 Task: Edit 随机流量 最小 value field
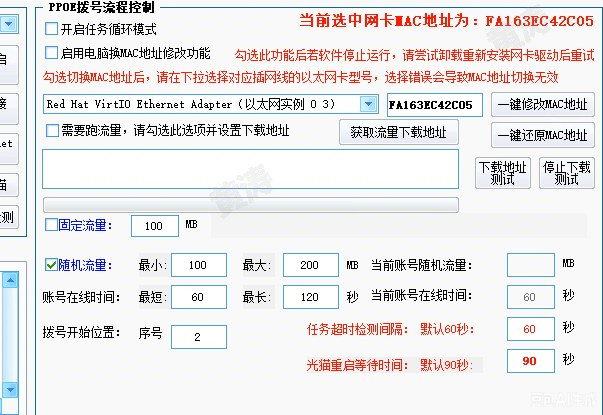[199, 265]
